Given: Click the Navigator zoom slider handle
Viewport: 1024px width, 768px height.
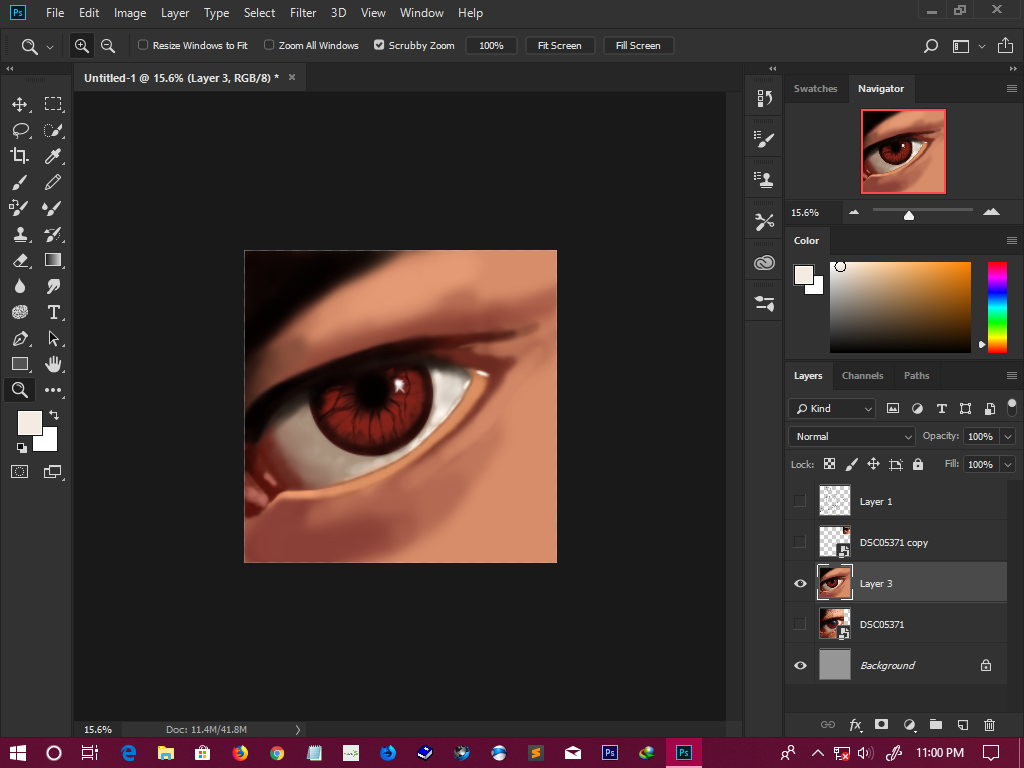Looking at the screenshot, I should pos(908,215).
